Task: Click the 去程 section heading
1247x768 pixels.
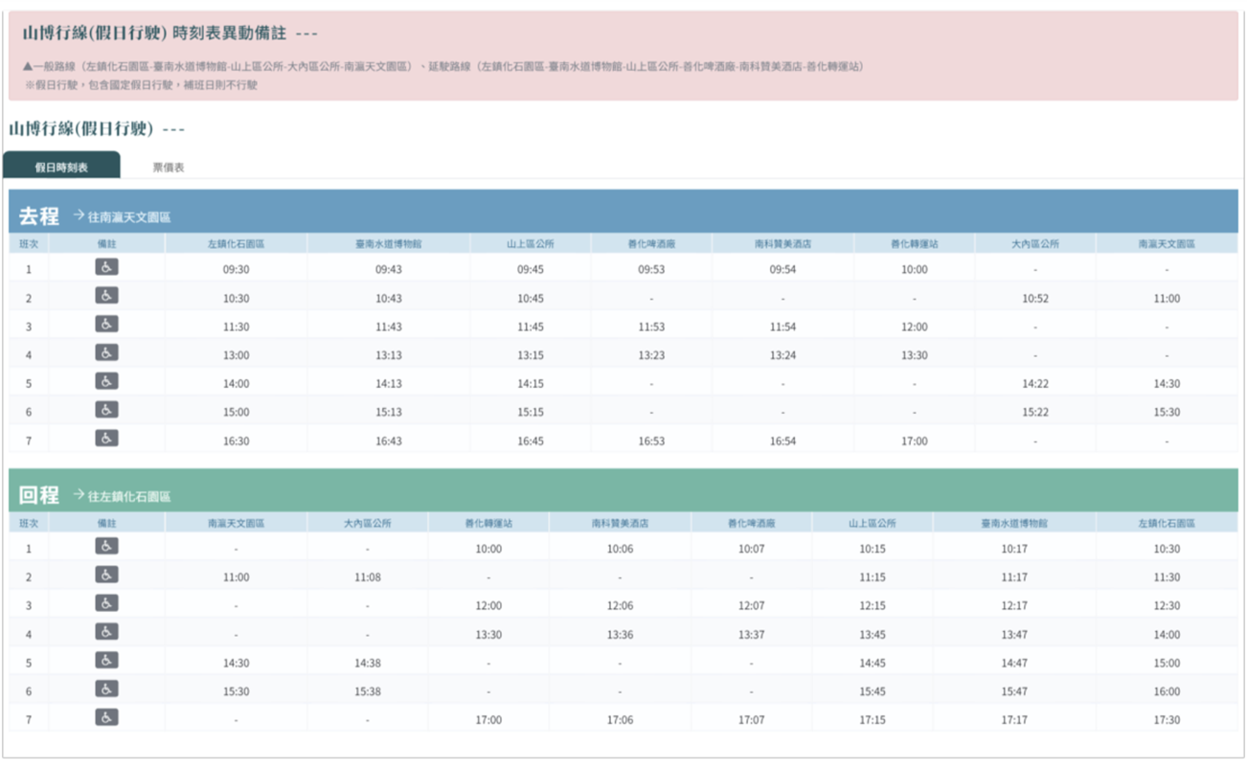Action: point(40,215)
